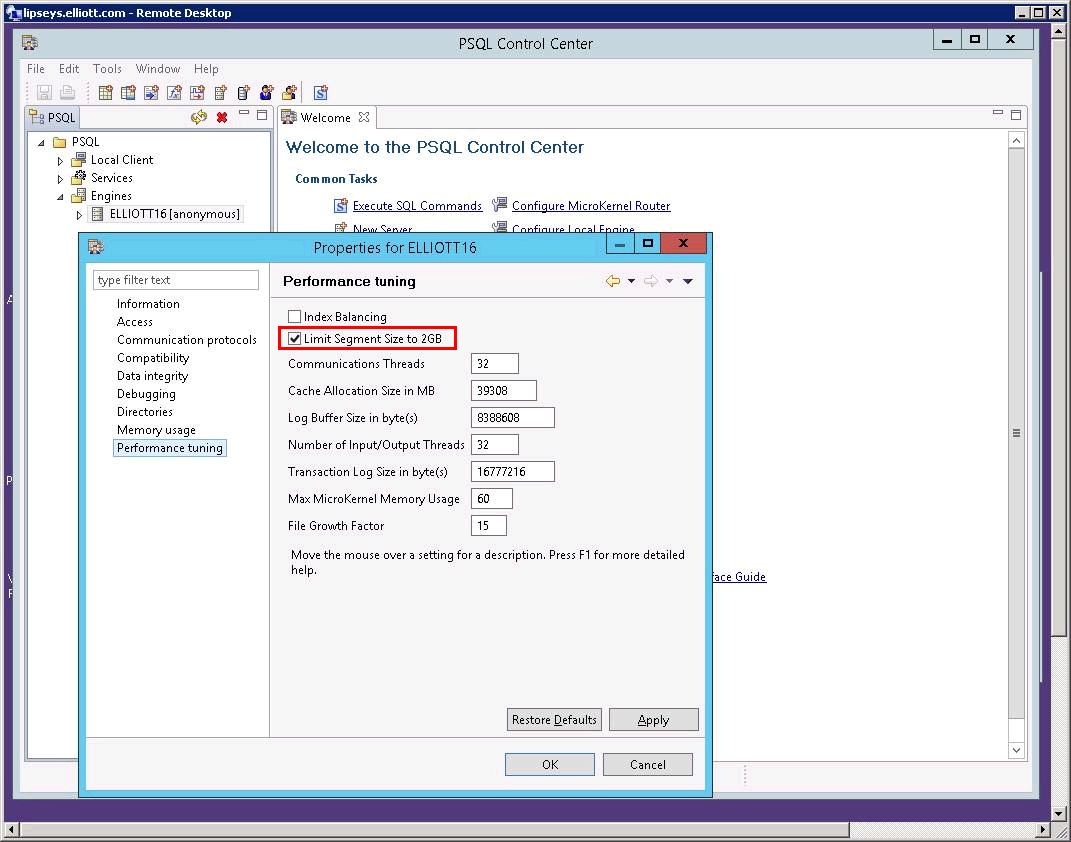Open the back history dropdown arrow
The width and height of the screenshot is (1071, 842).
point(631,281)
